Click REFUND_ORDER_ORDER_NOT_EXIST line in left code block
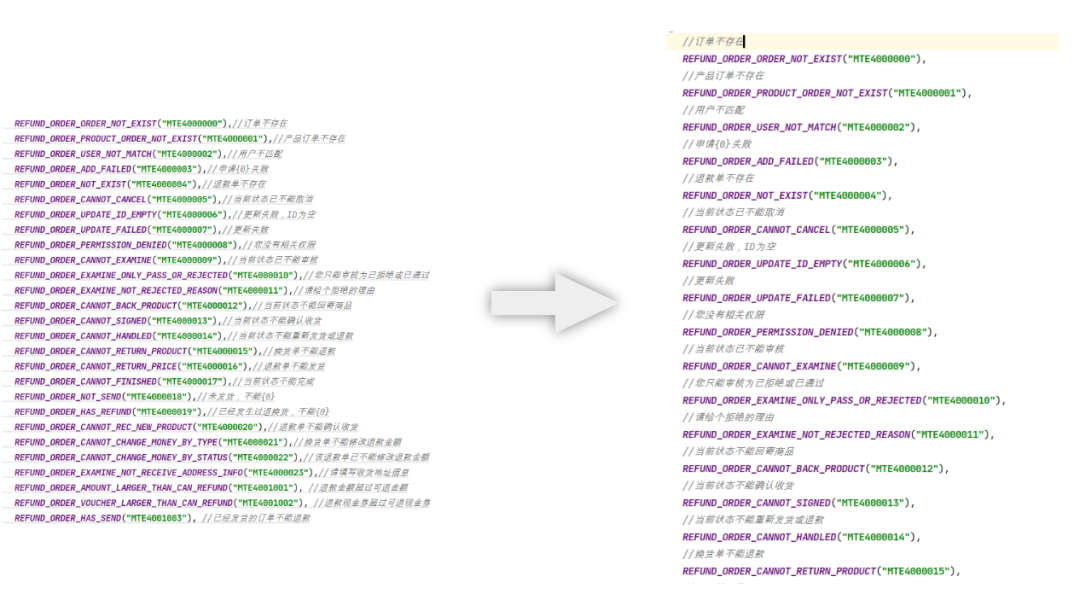Image resolution: width=1080 pixels, height=594 pixels. 151,123
